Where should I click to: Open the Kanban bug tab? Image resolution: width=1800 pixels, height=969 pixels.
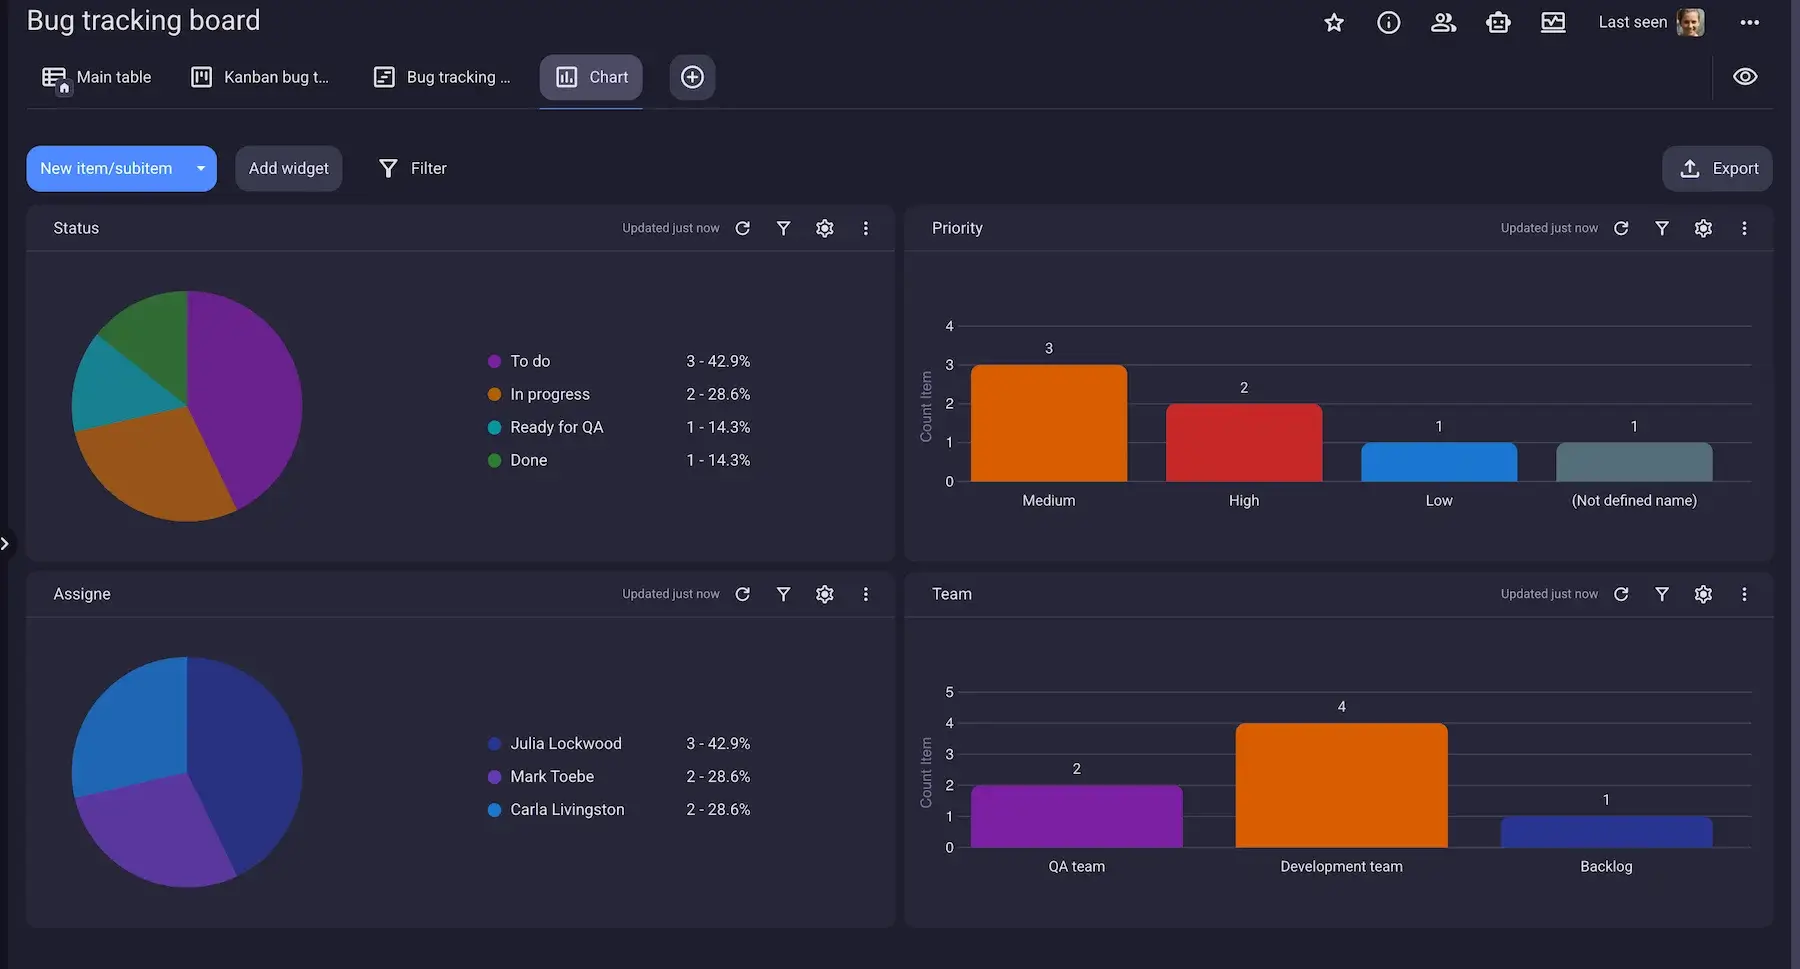click(x=260, y=77)
